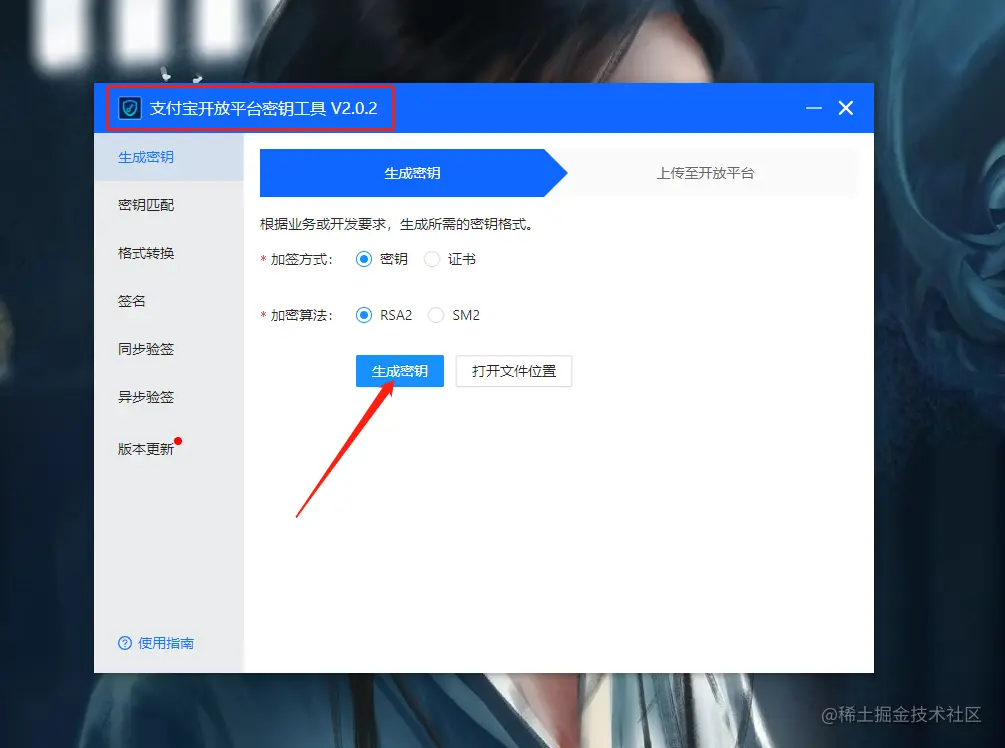Click the 加密算法 field label
The width and height of the screenshot is (1005, 748).
[x=301, y=315]
